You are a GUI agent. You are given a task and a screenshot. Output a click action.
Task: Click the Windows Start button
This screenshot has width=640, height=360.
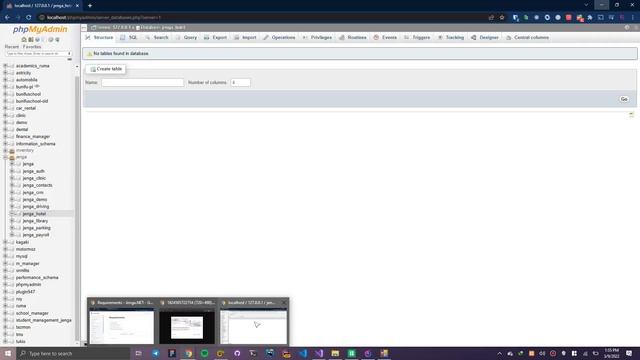point(8,353)
